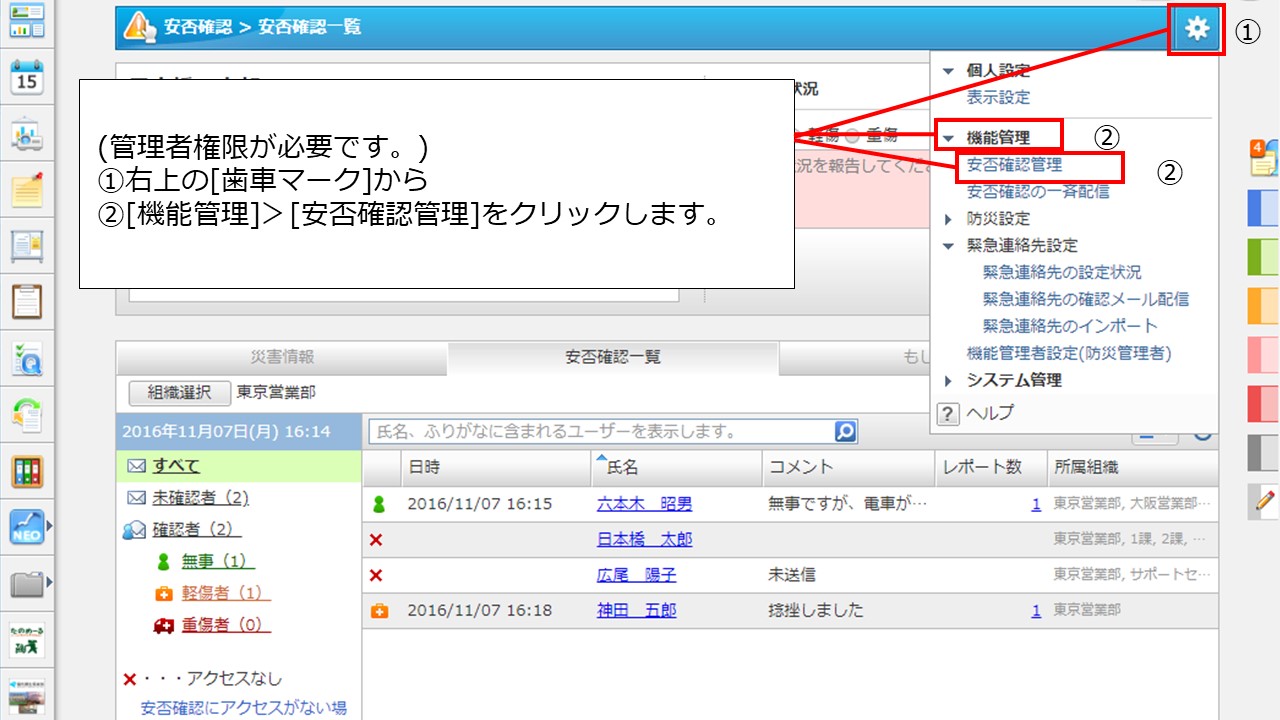Expand the システム管理 menu section

pos(949,381)
